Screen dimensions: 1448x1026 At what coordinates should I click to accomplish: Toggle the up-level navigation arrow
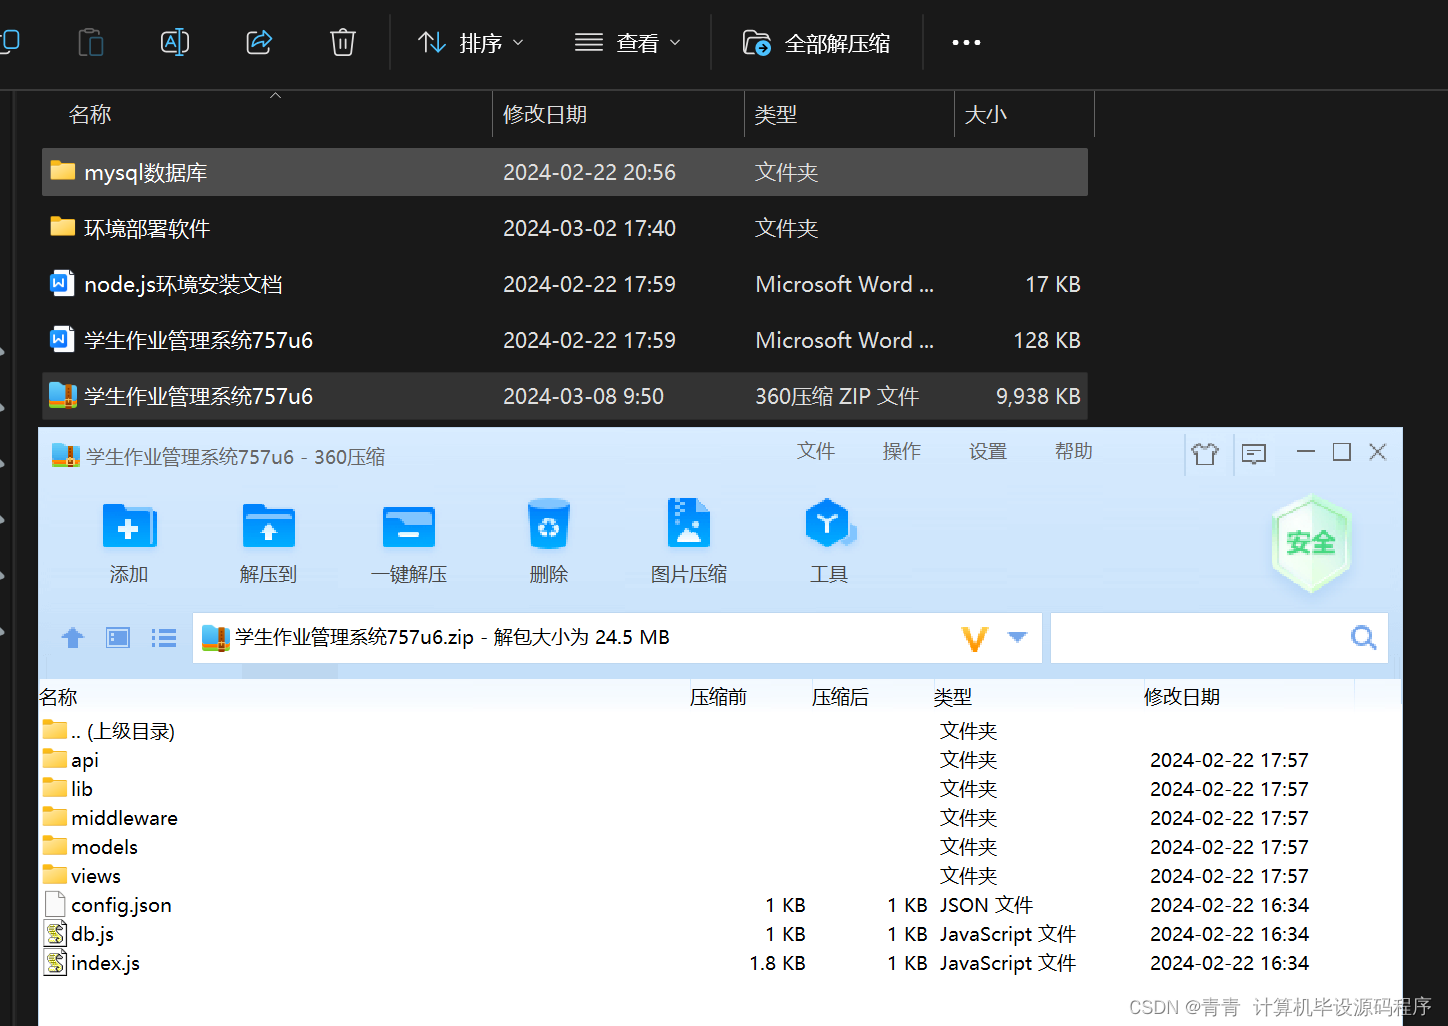(72, 637)
